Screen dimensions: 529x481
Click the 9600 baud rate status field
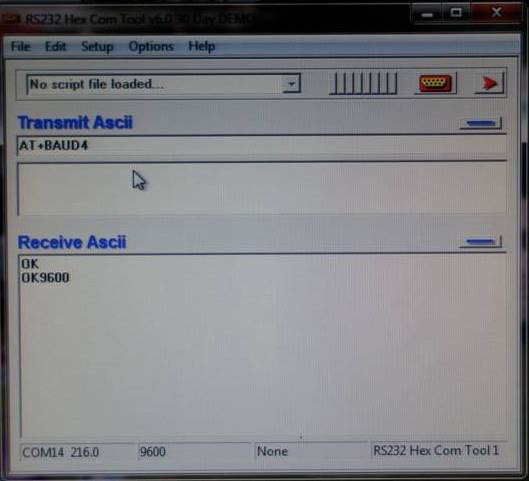(195, 452)
